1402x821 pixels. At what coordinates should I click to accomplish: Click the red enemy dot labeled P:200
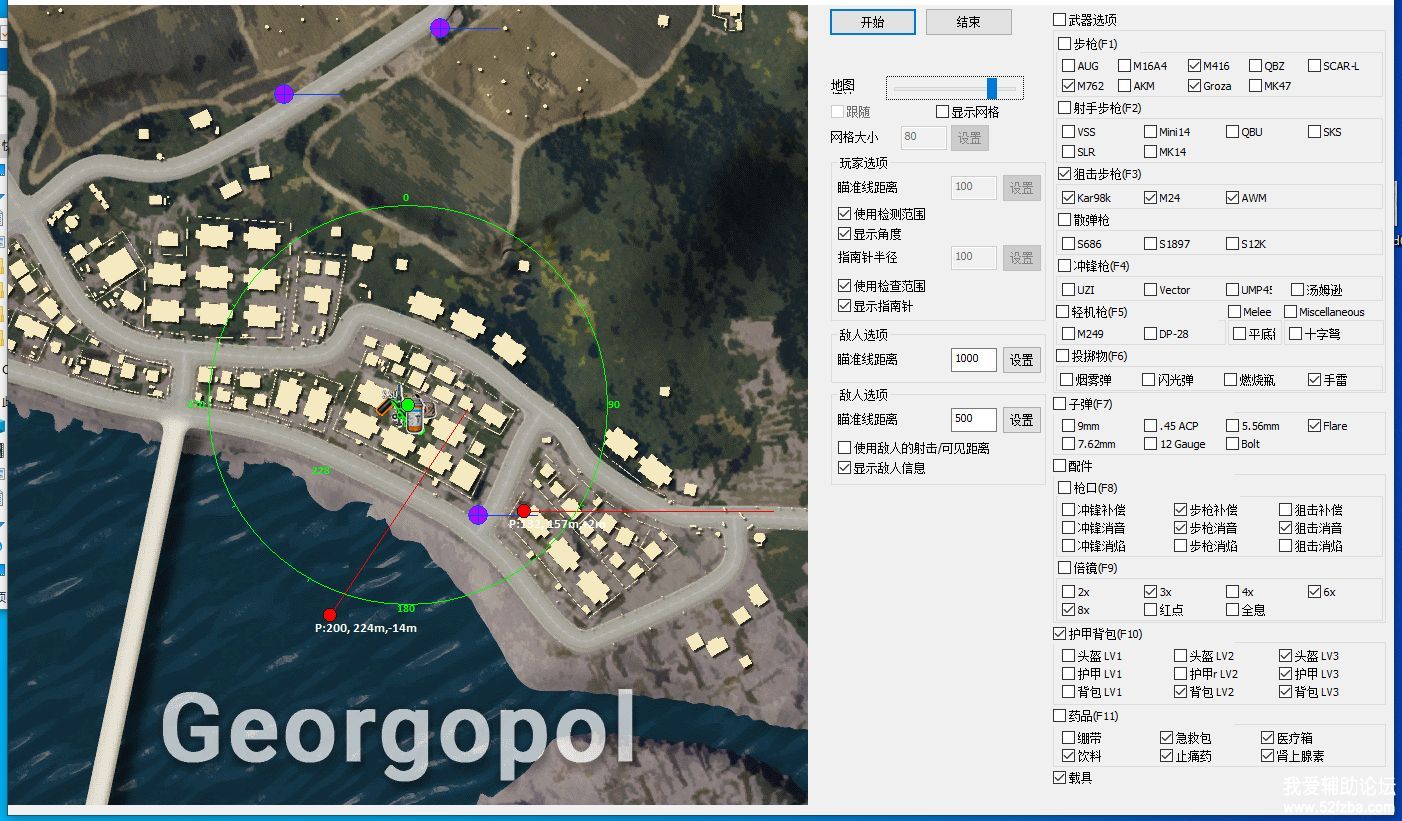pos(330,614)
